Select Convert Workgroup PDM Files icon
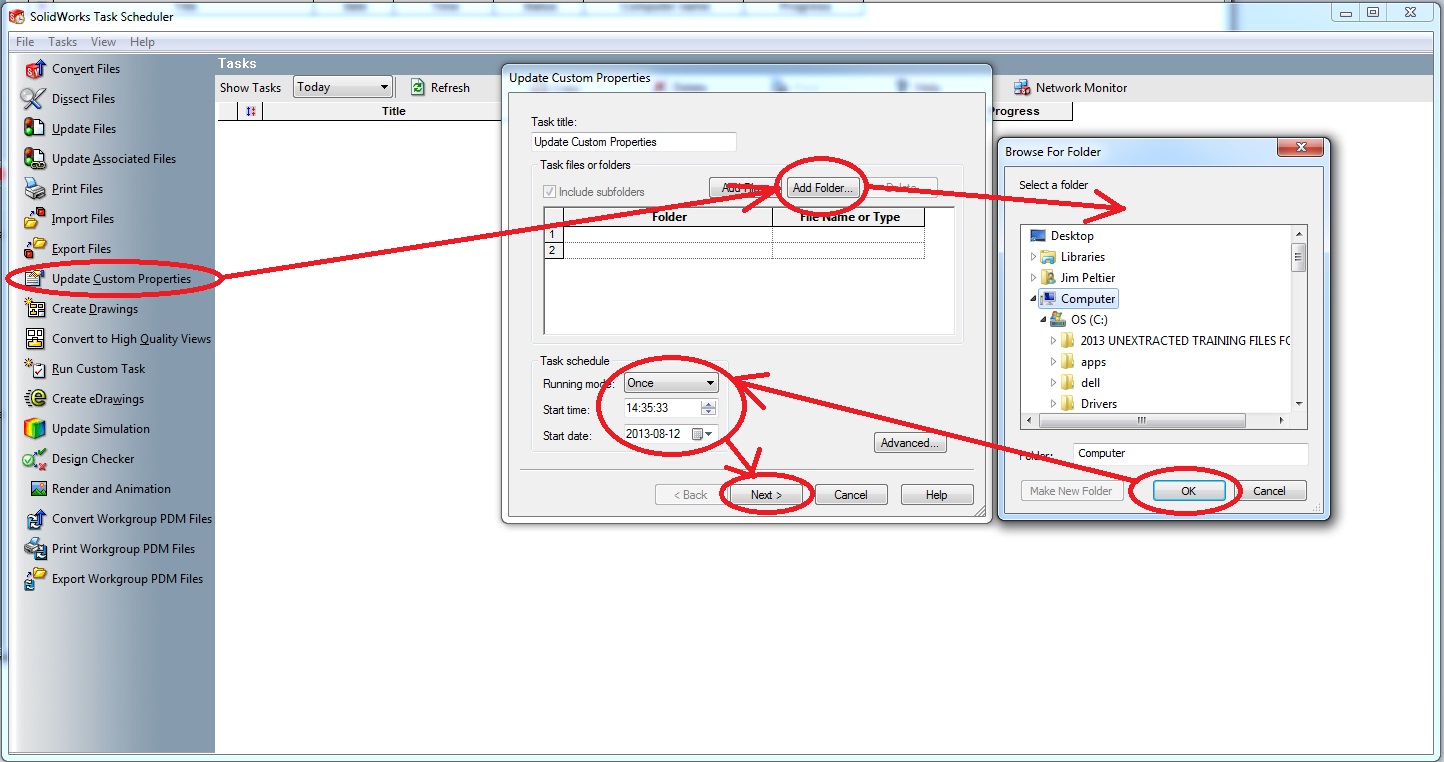 pos(35,519)
